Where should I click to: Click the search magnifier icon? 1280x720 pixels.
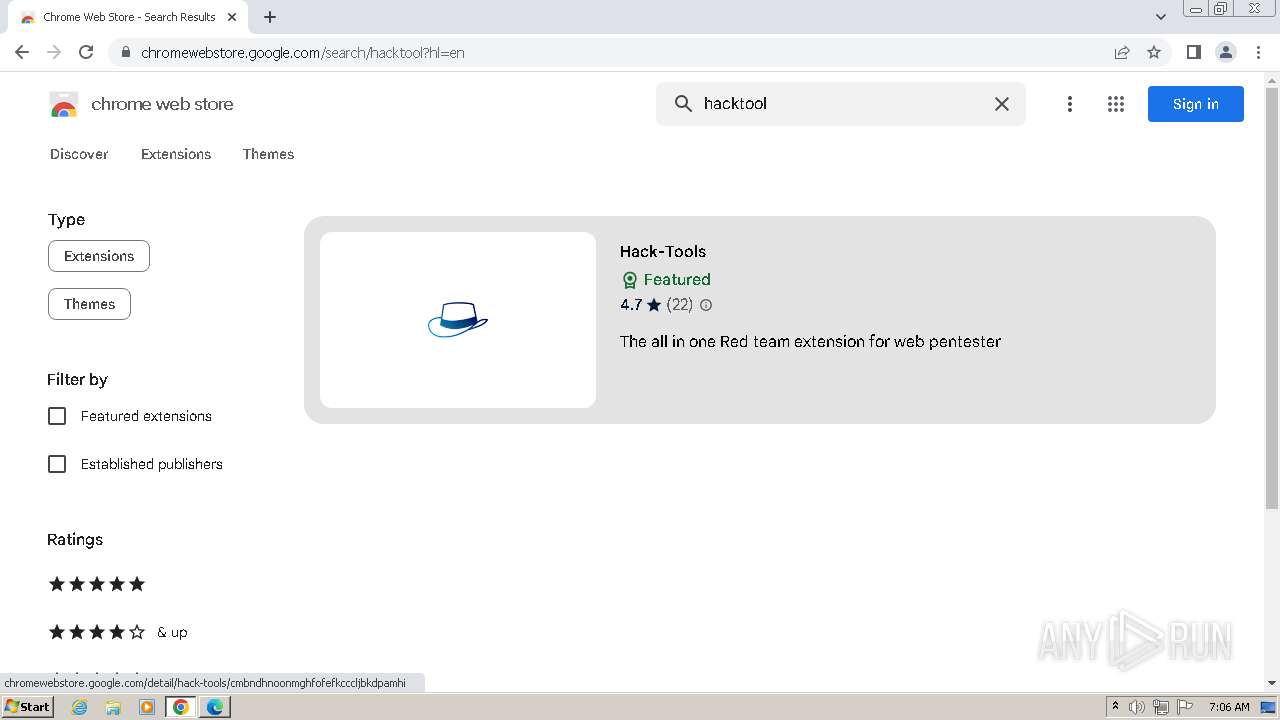point(683,103)
